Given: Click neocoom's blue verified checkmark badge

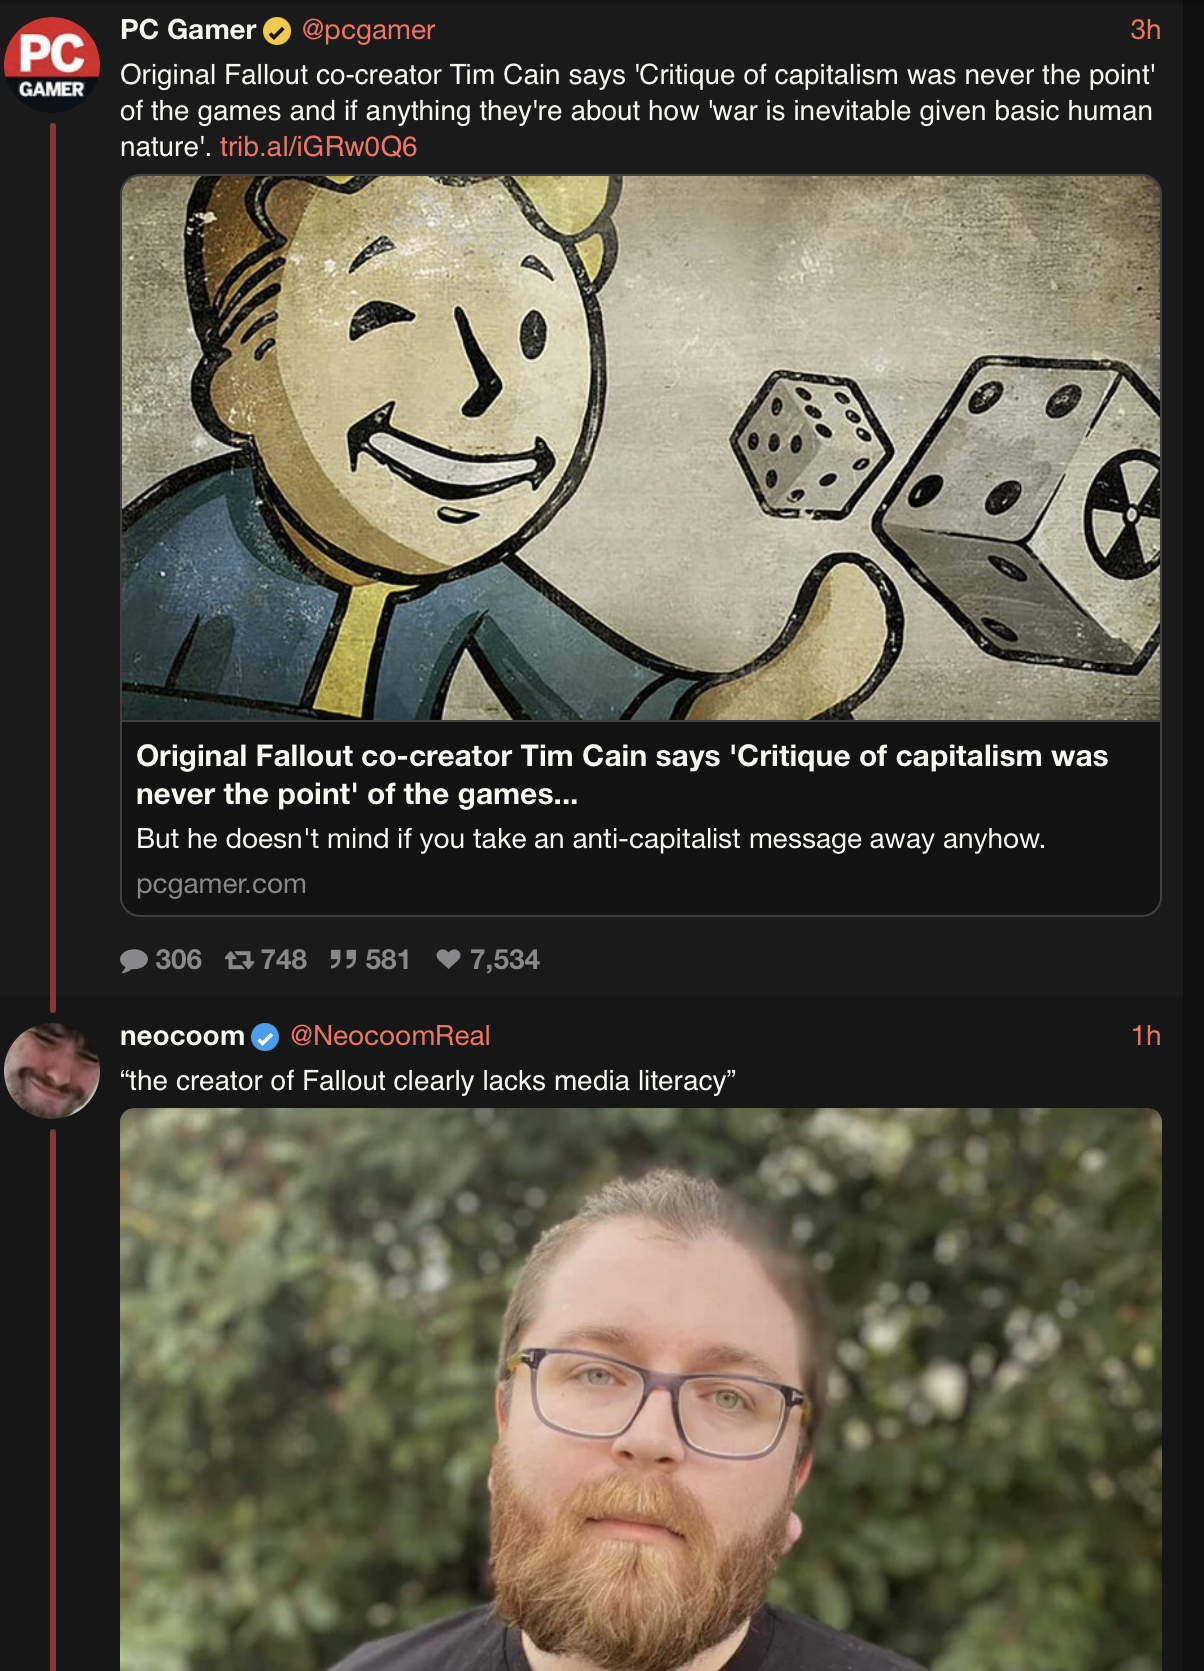Looking at the screenshot, I should (265, 1037).
